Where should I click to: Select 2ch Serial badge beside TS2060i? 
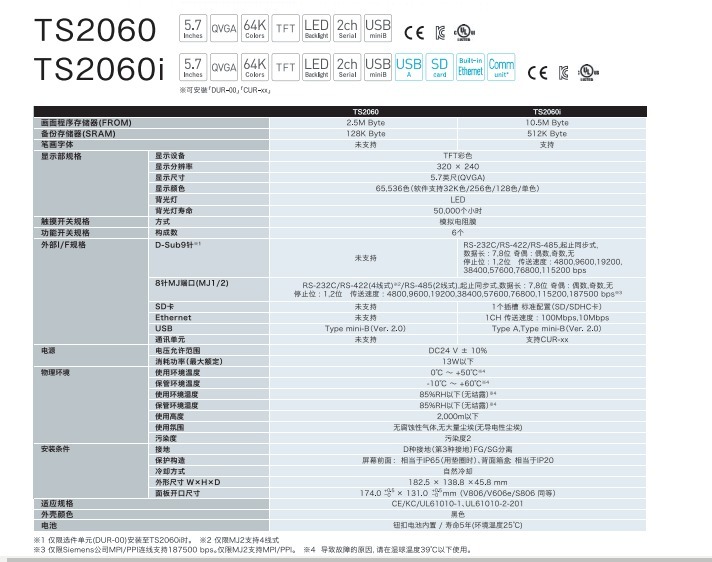click(x=347, y=67)
